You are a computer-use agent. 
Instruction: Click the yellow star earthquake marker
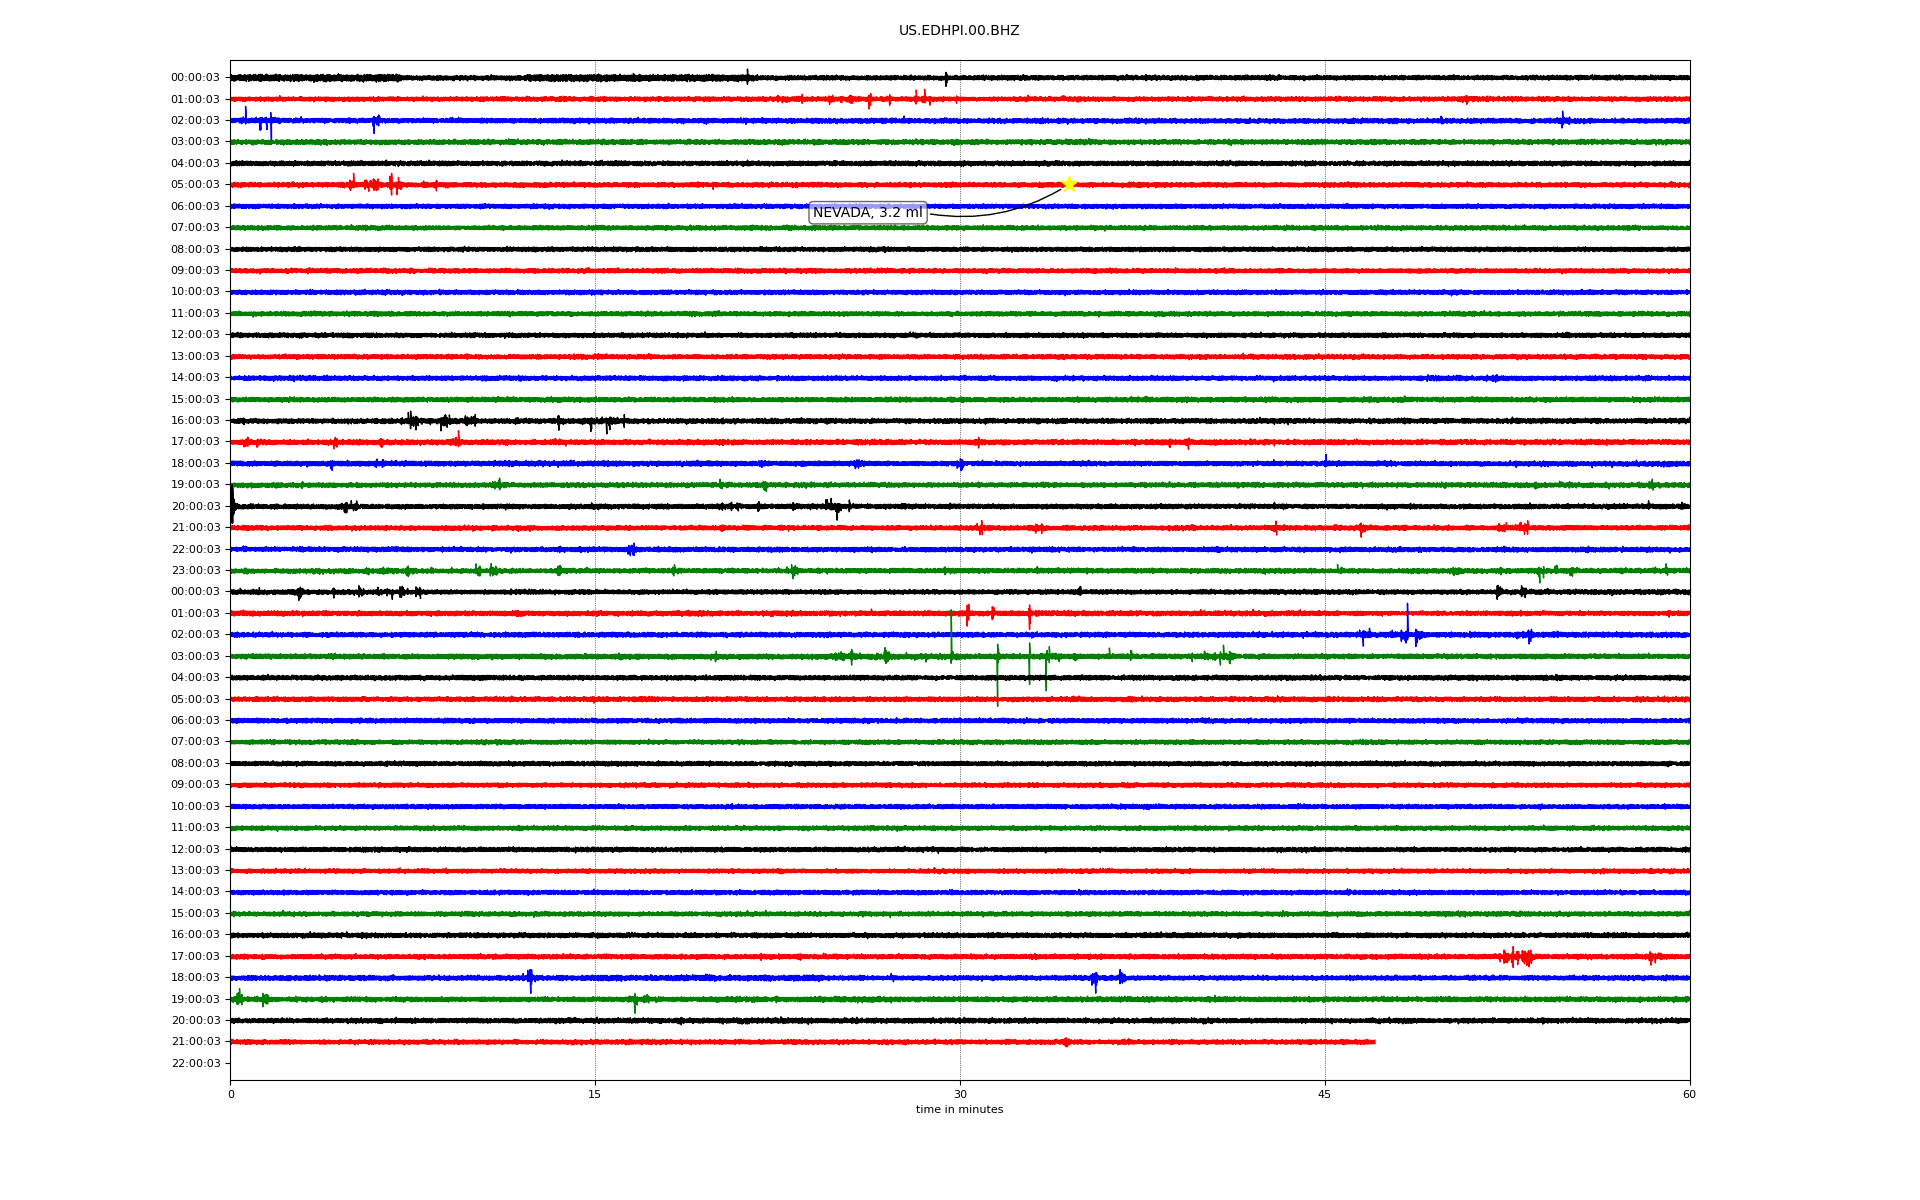click(1068, 184)
